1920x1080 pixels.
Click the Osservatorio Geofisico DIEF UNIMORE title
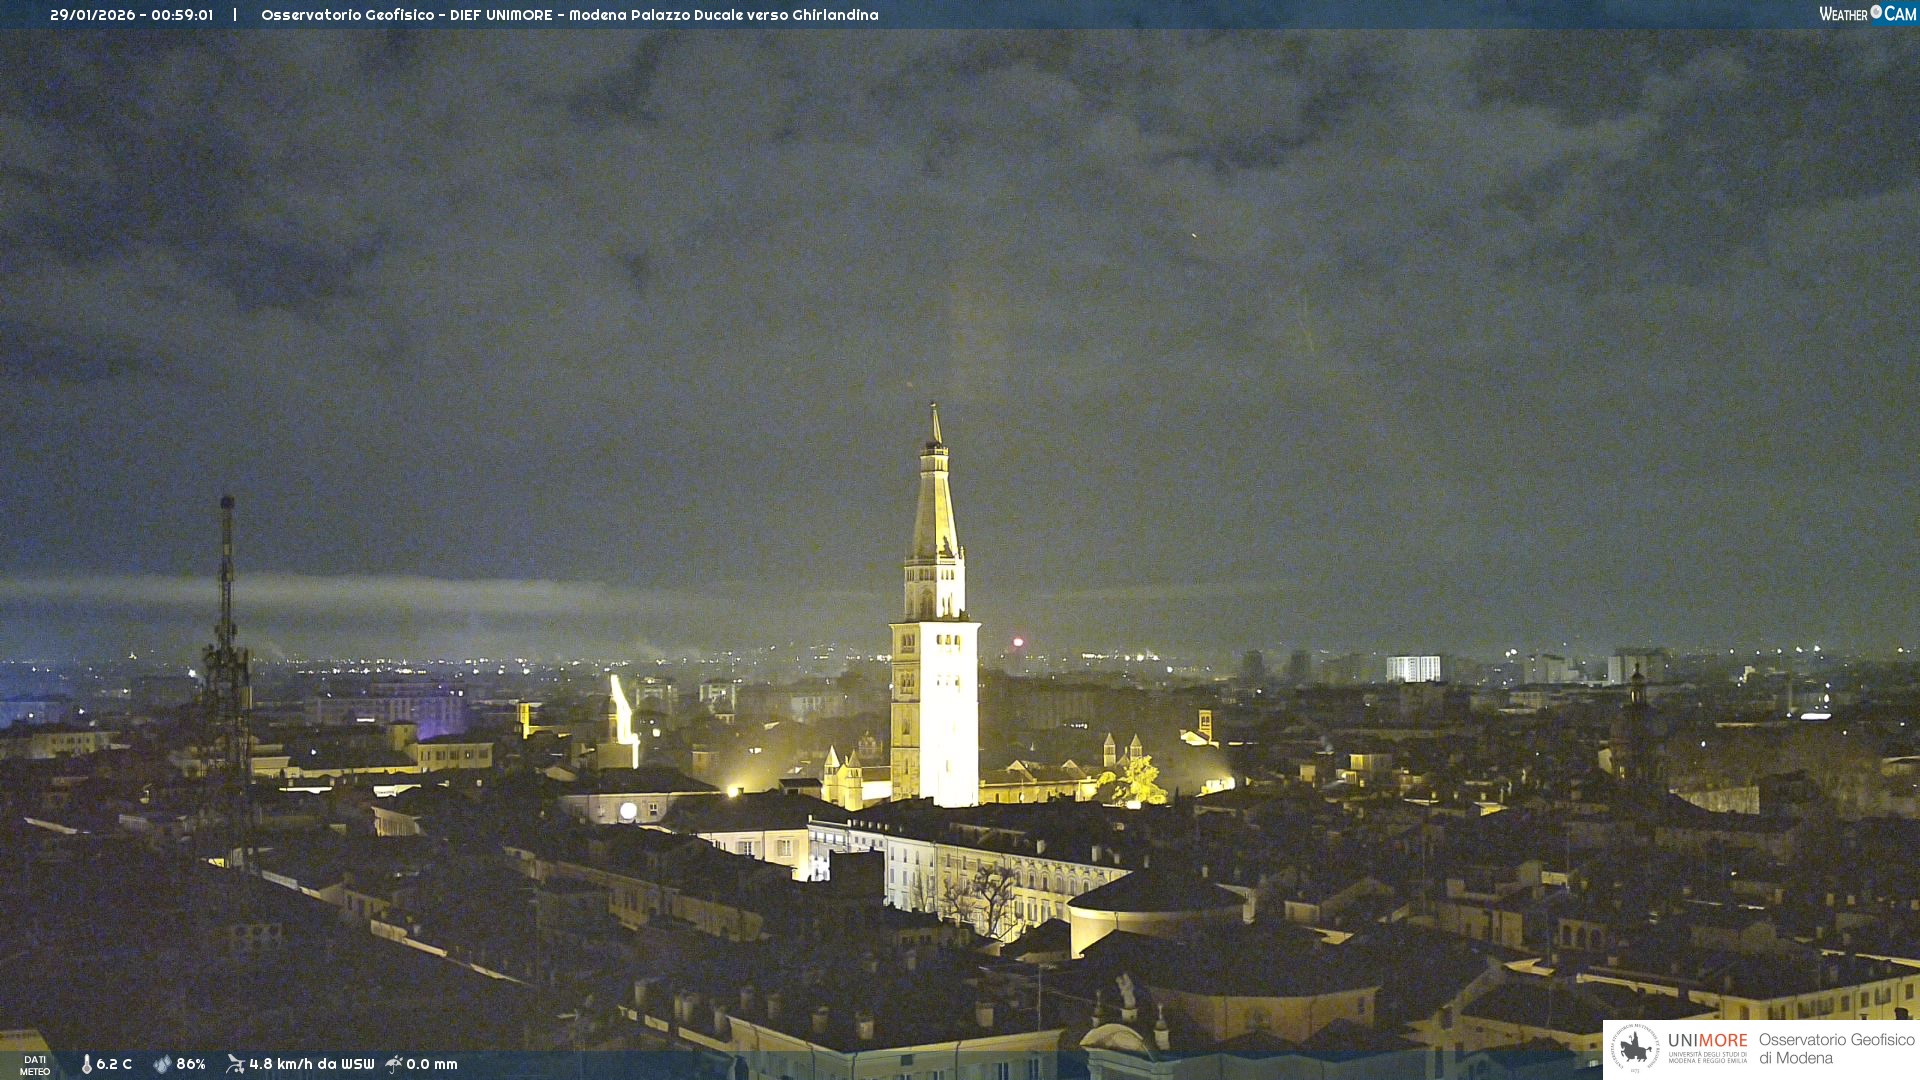(x=408, y=15)
